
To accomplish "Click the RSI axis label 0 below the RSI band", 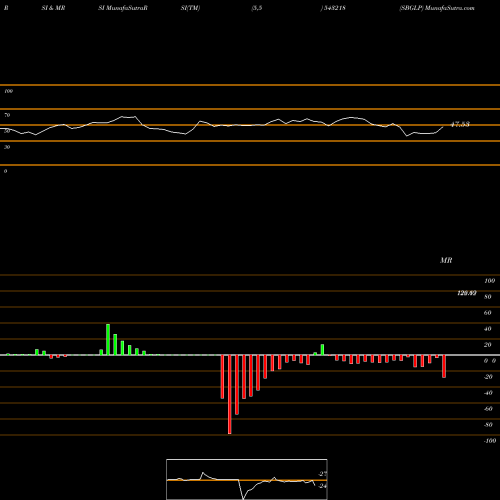I will [x=5, y=171].
